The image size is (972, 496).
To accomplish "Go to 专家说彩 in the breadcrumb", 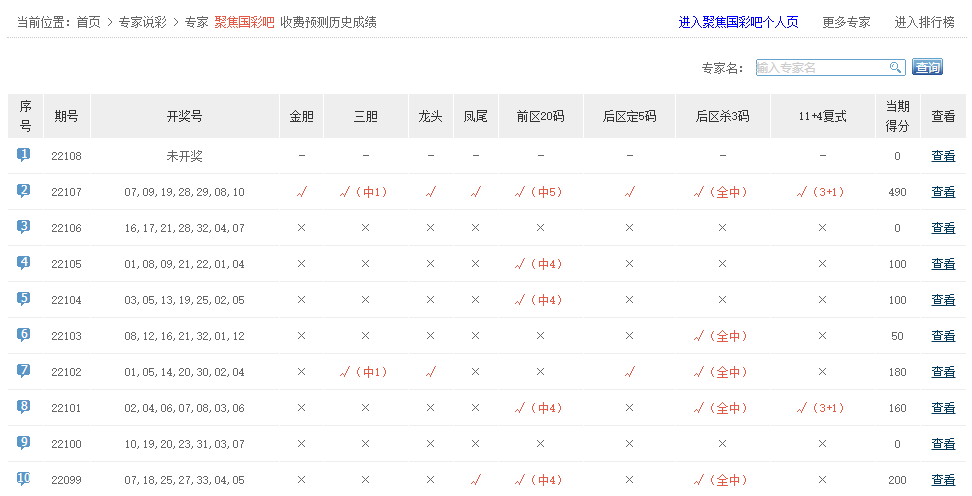I will [x=143, y=22].
